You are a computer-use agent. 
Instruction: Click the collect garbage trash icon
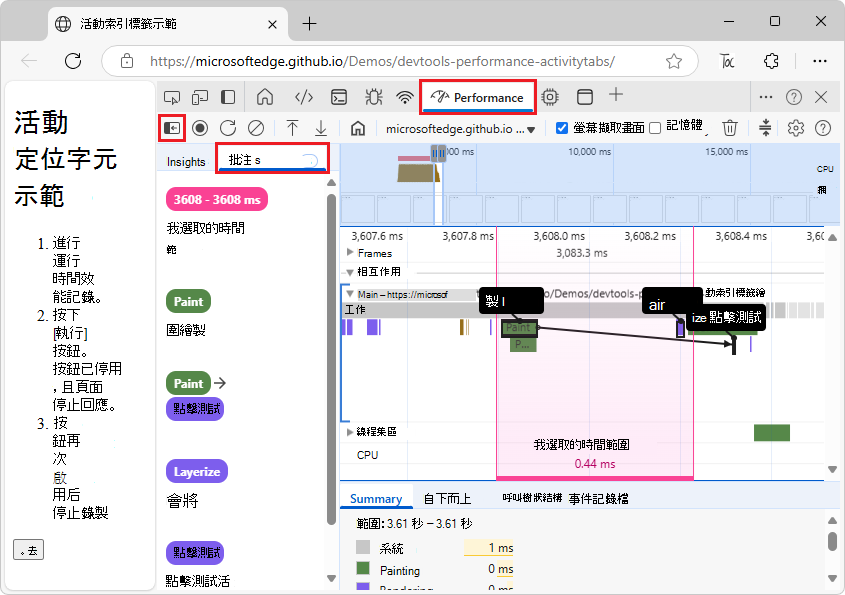click(730, 128)
